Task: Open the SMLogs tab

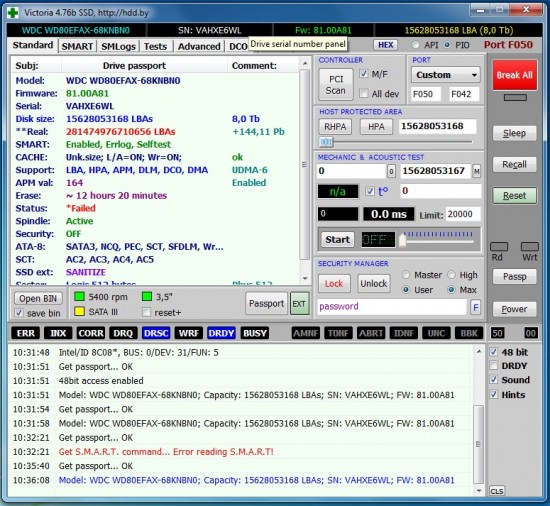Action: click(118, 46)
